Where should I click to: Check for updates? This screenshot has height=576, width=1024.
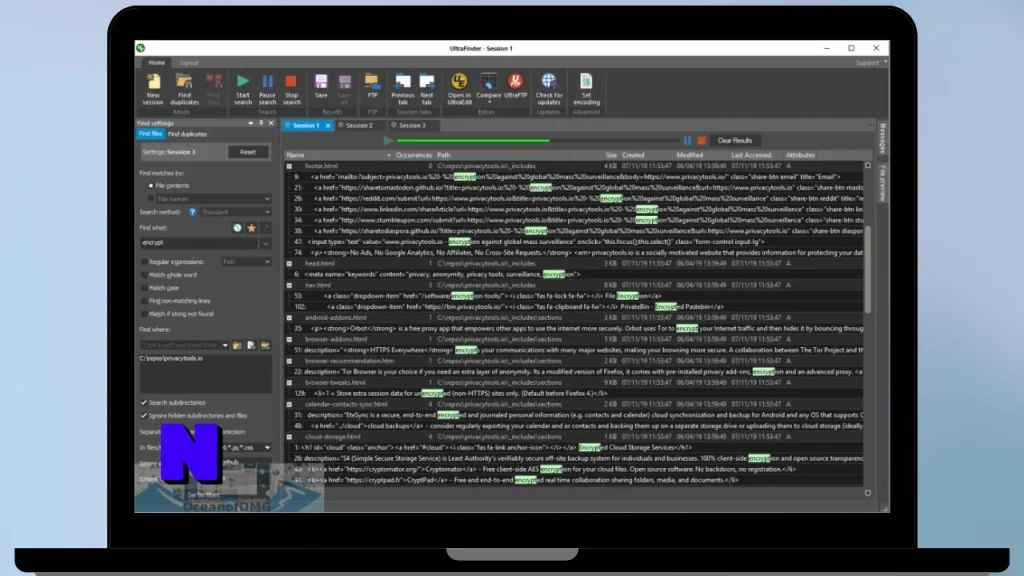(x=549, y=89)
